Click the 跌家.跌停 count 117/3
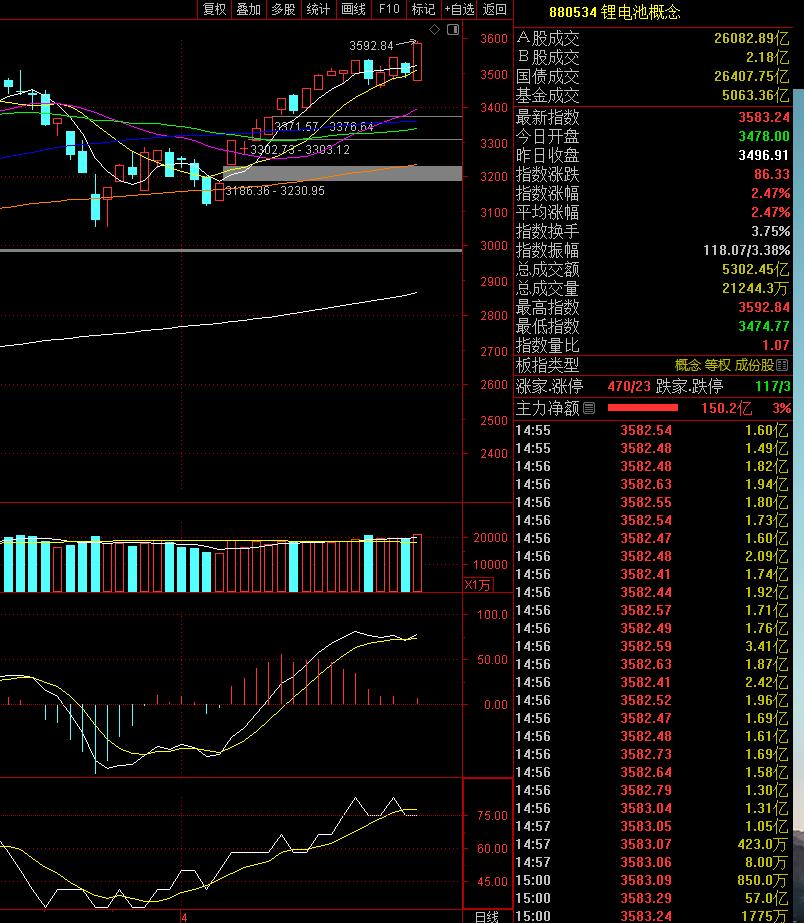The width and height of the screenshot is (804, 923). tap(773, 386)
